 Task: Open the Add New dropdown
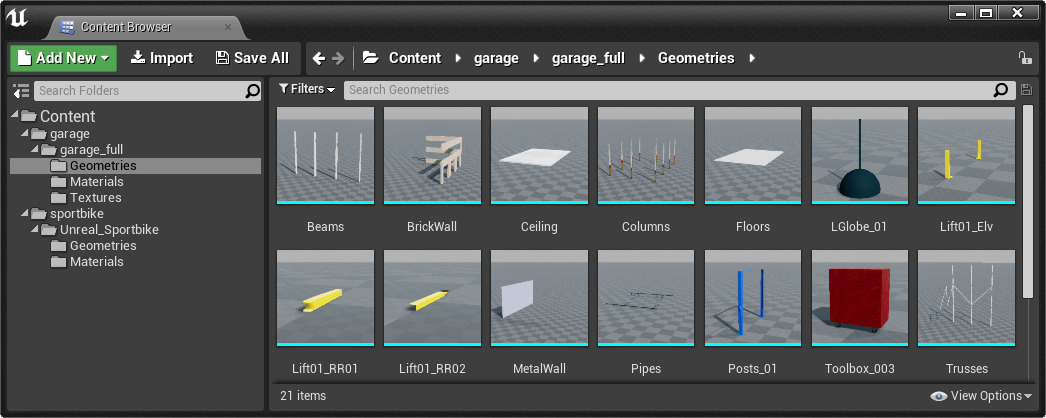pyautogui.click(x=64, y=58)
